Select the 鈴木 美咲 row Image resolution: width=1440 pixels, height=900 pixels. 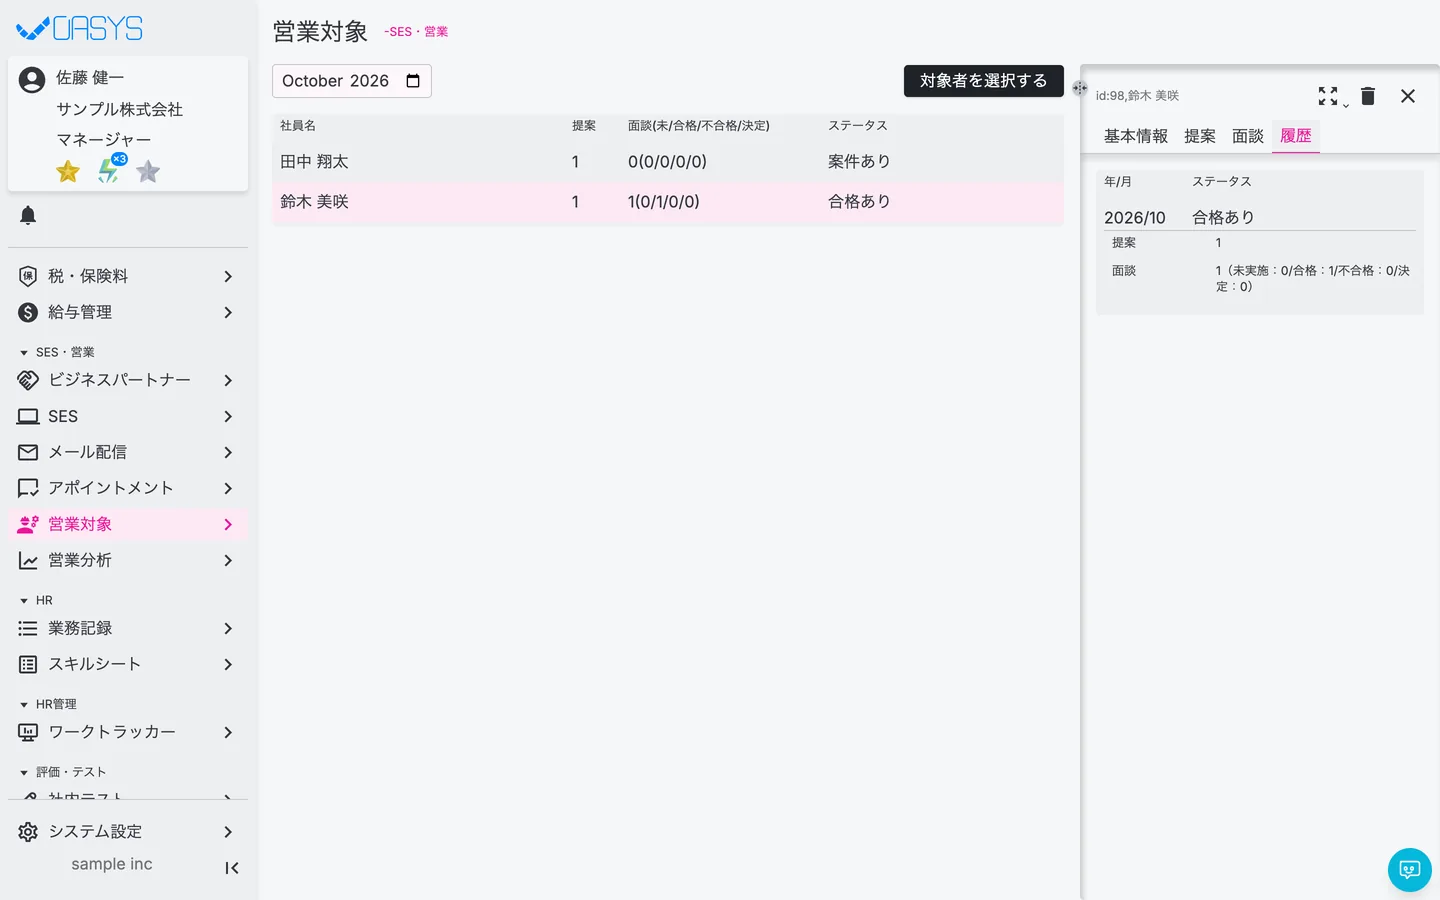coord(668,202)
